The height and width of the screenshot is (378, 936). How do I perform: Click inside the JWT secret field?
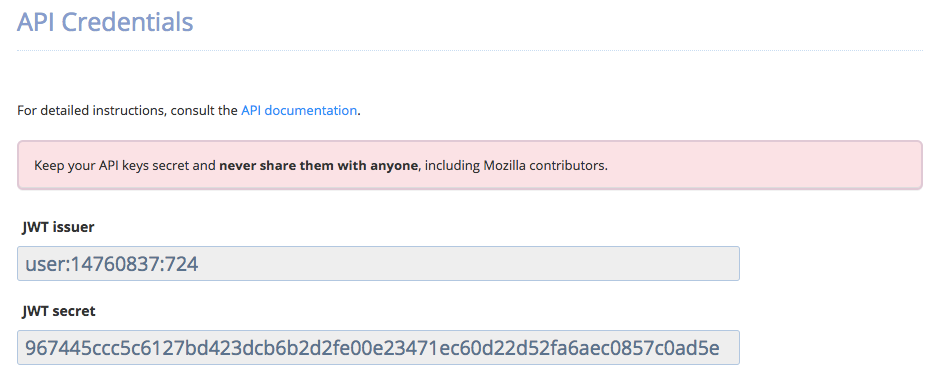(x=378, y=348)
